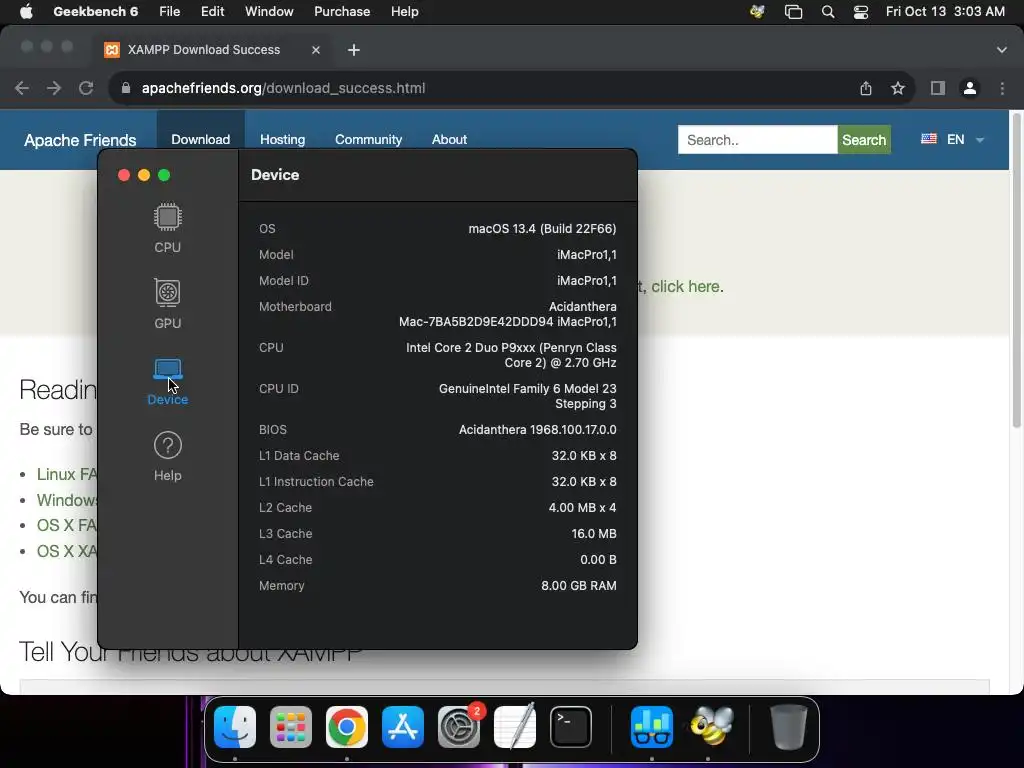Viewport: 1024px width, 768px height.
Task: Open System Settings from the Dock
Action: point(458,727)
